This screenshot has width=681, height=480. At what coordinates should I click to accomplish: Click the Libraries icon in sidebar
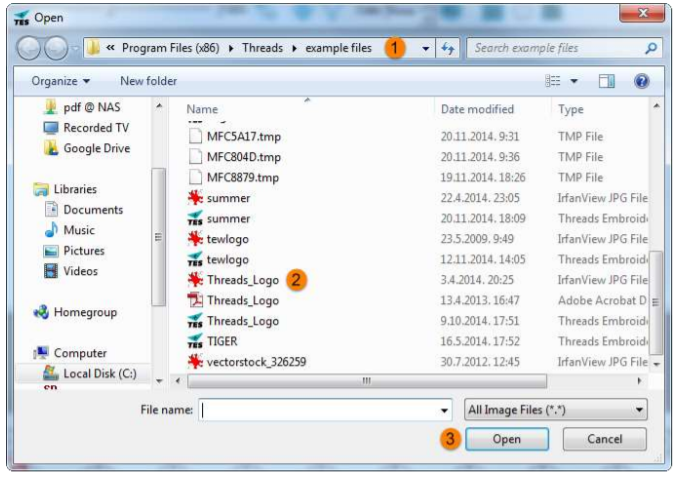(41, 189)
